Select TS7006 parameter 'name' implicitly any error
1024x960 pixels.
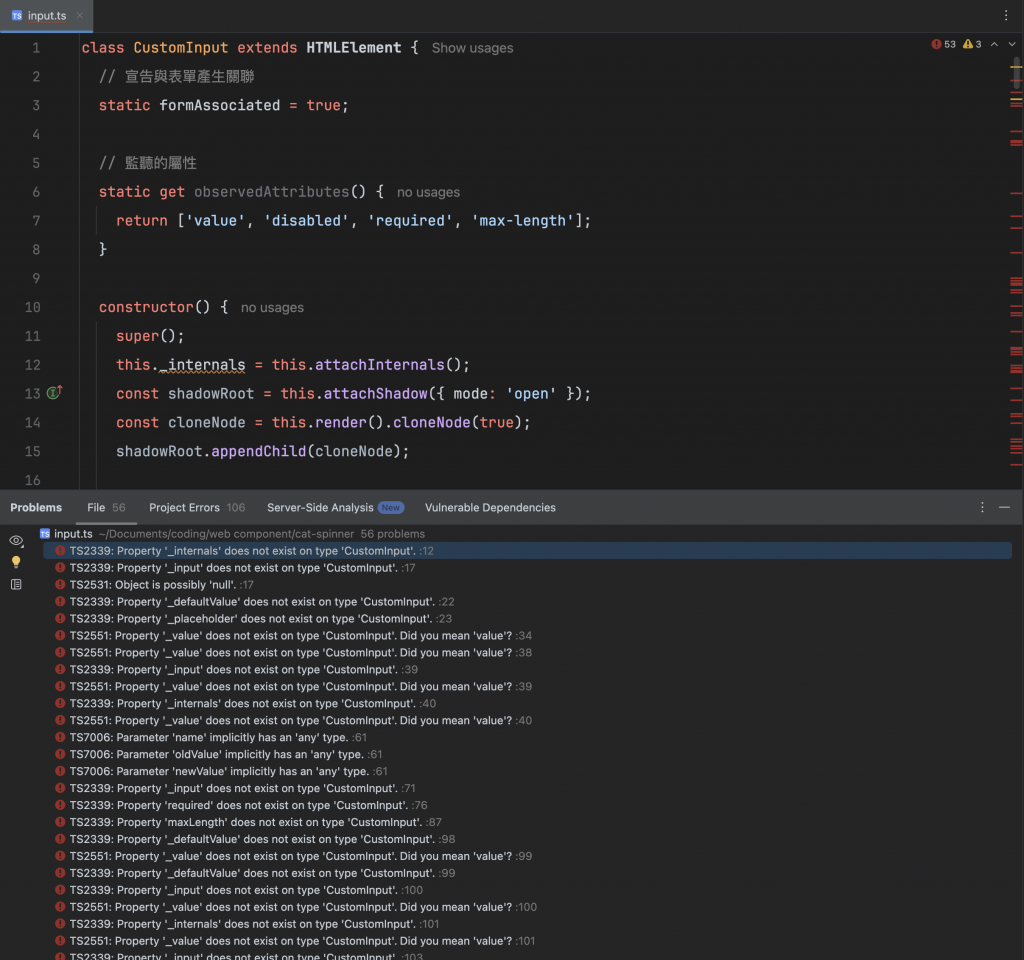coord(211,738)
